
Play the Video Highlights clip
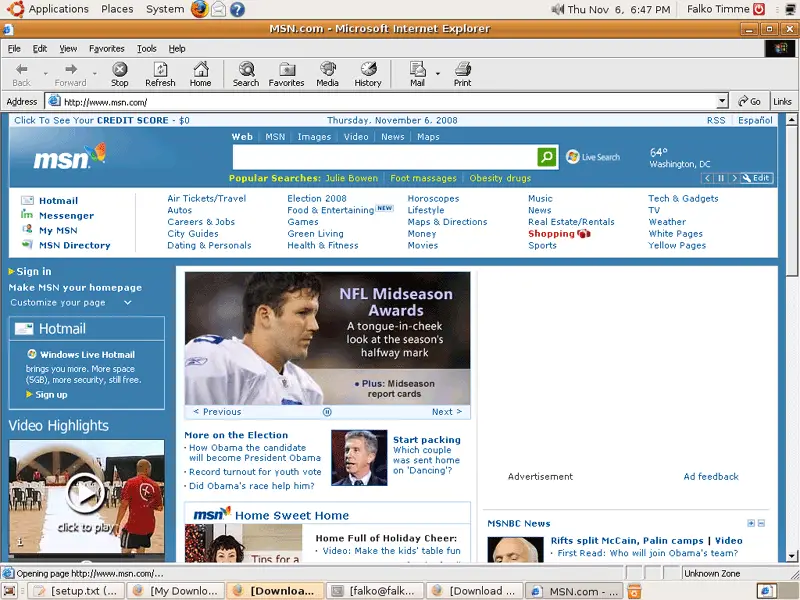point(86,493)
